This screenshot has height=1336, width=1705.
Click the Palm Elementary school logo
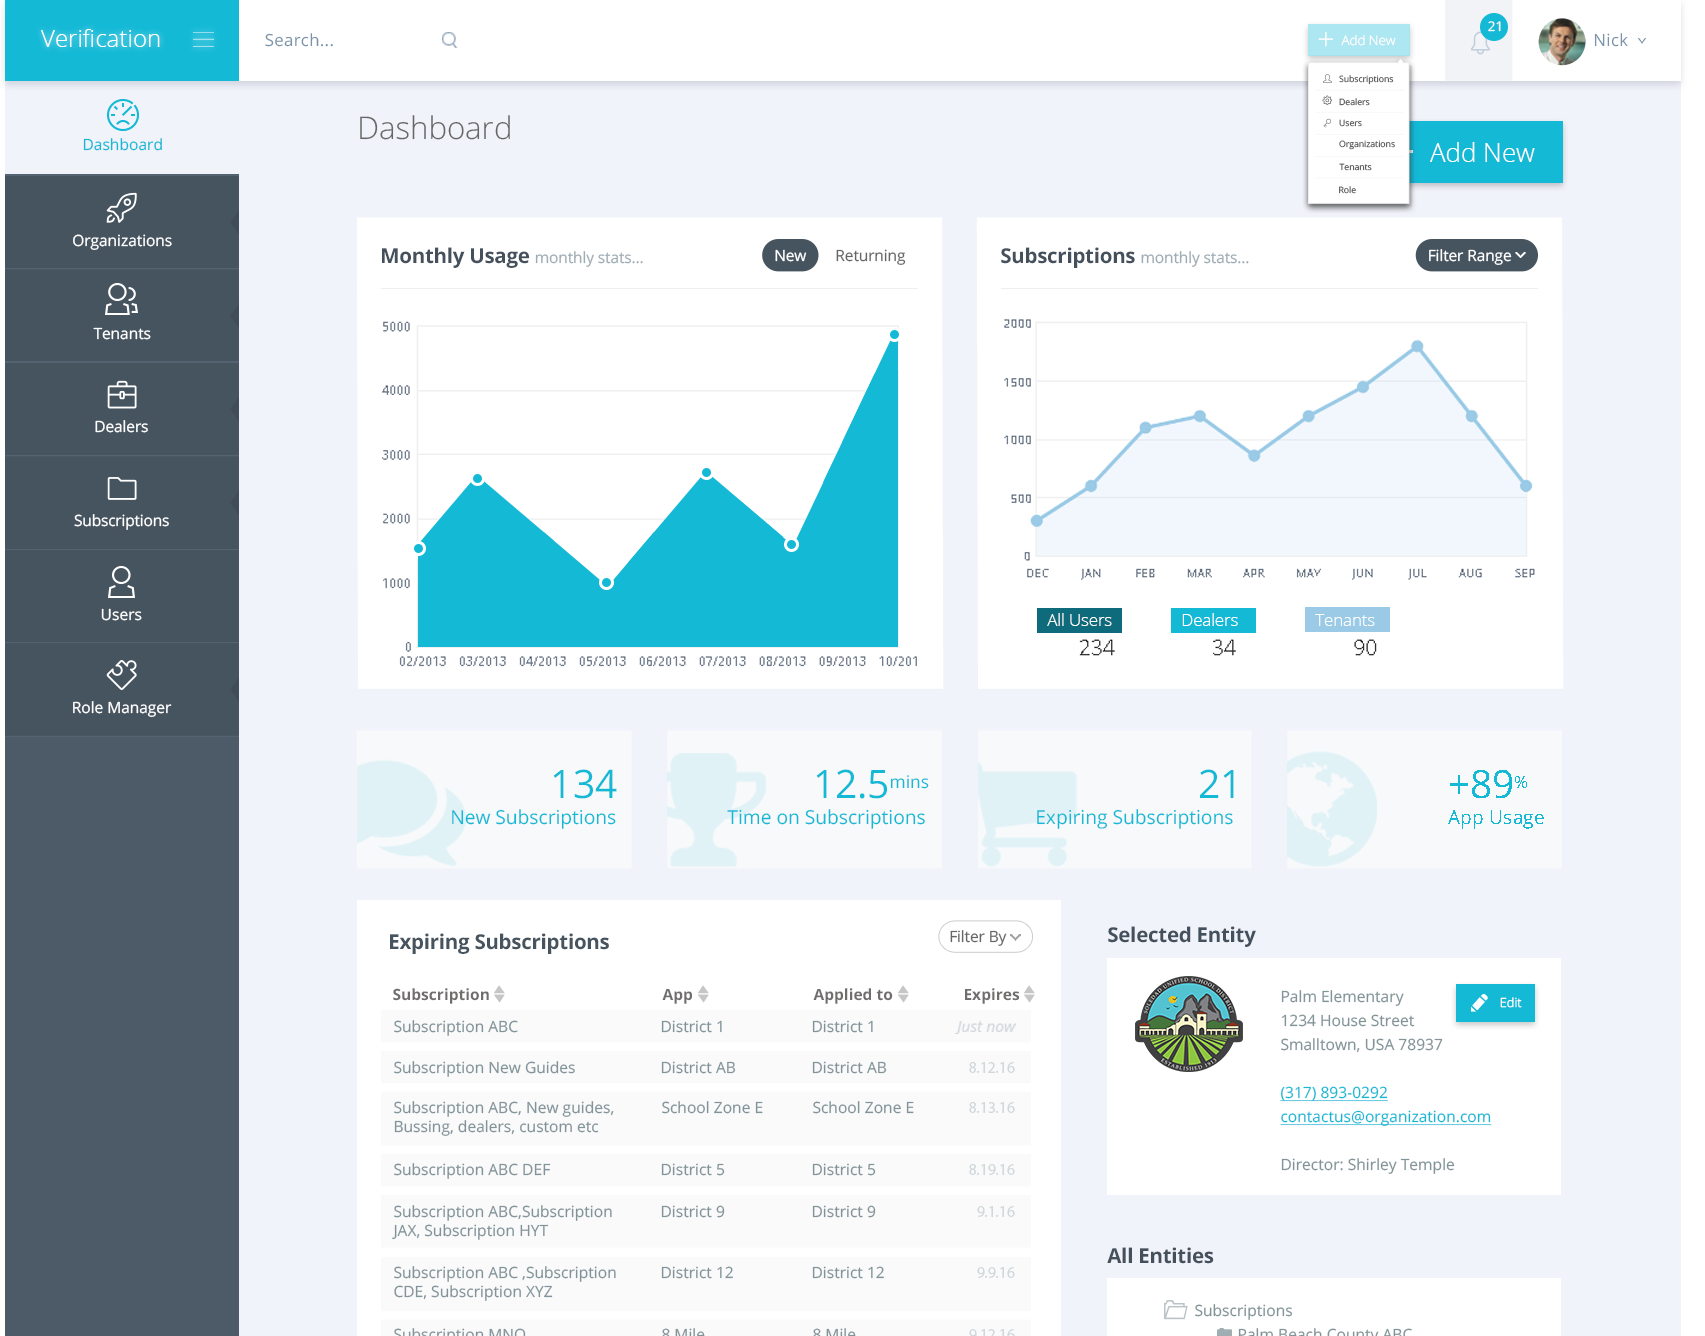(1189, 1024)
